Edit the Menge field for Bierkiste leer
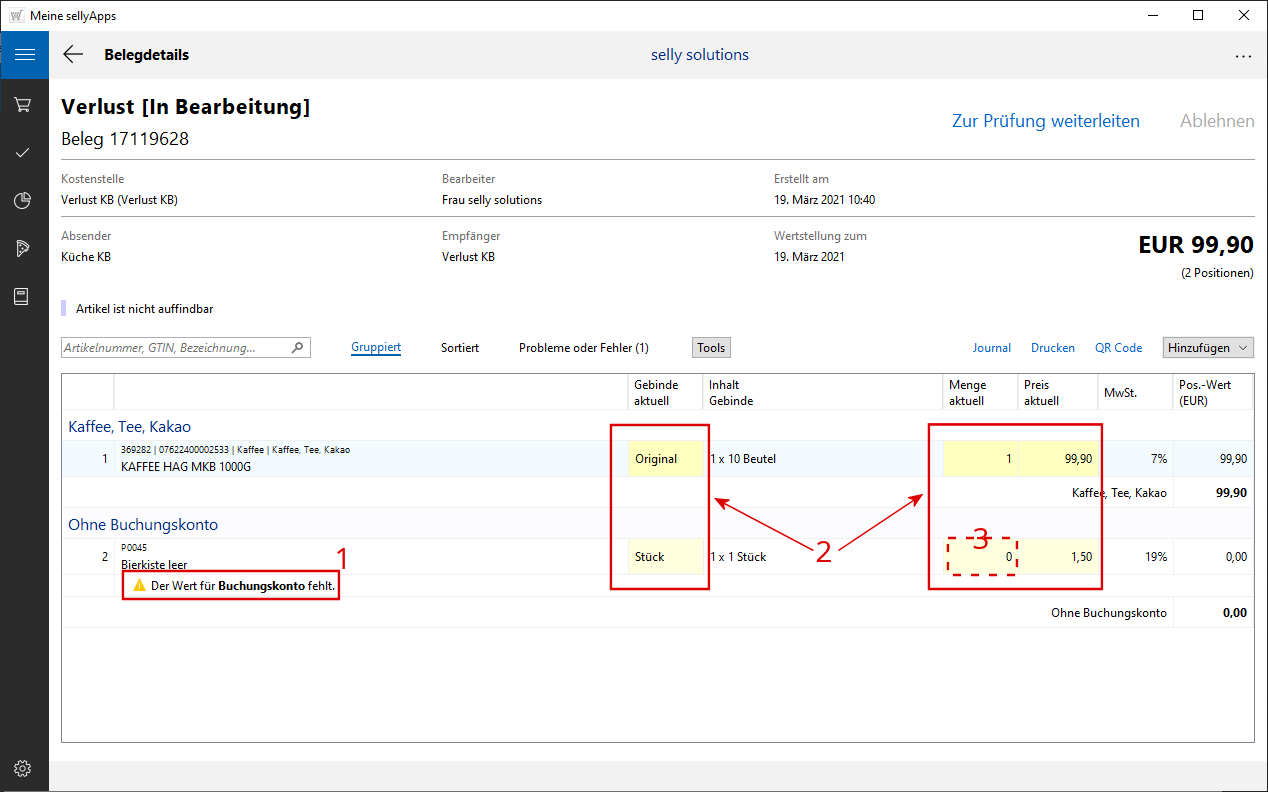 click(981, 557)
